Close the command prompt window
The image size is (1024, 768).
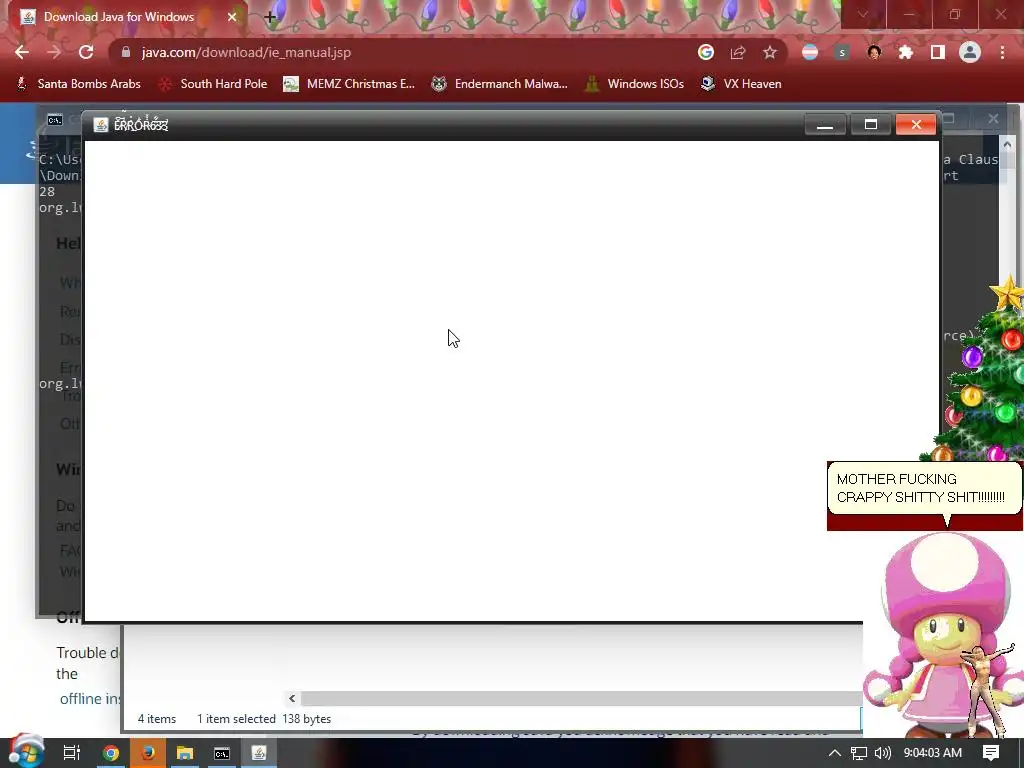[993, 118]
